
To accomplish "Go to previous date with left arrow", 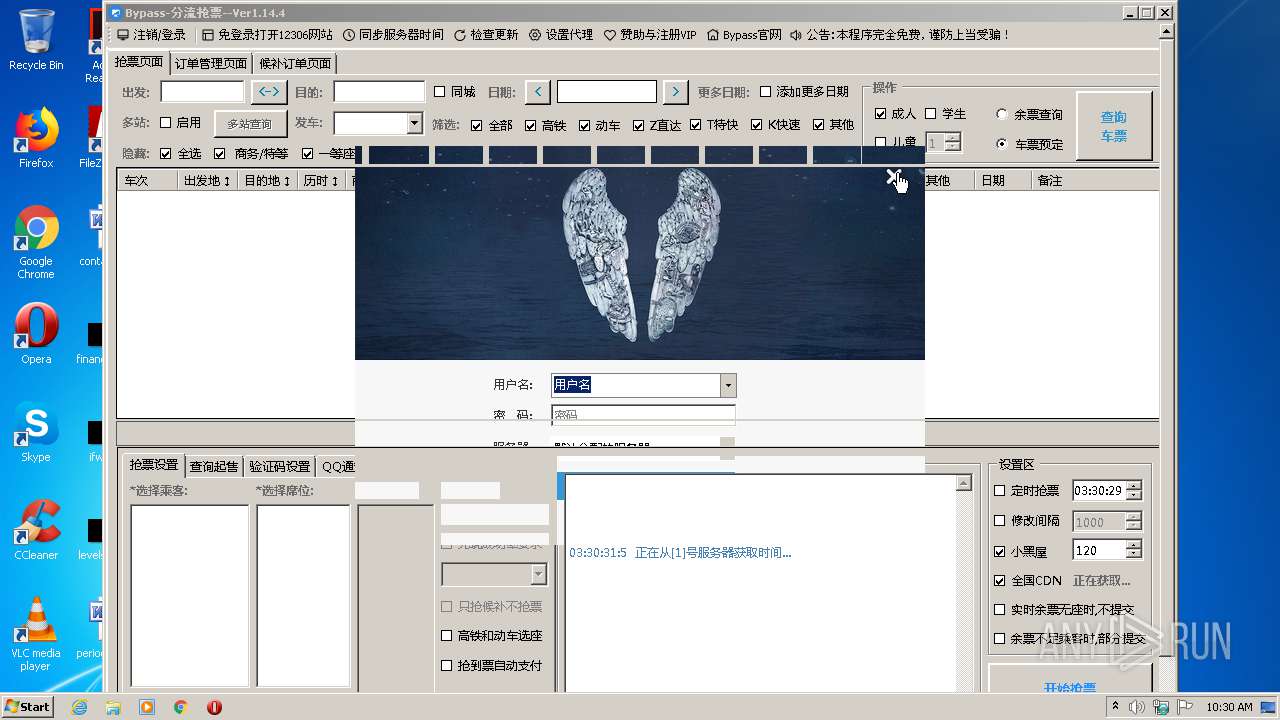I will click(538, 92).
